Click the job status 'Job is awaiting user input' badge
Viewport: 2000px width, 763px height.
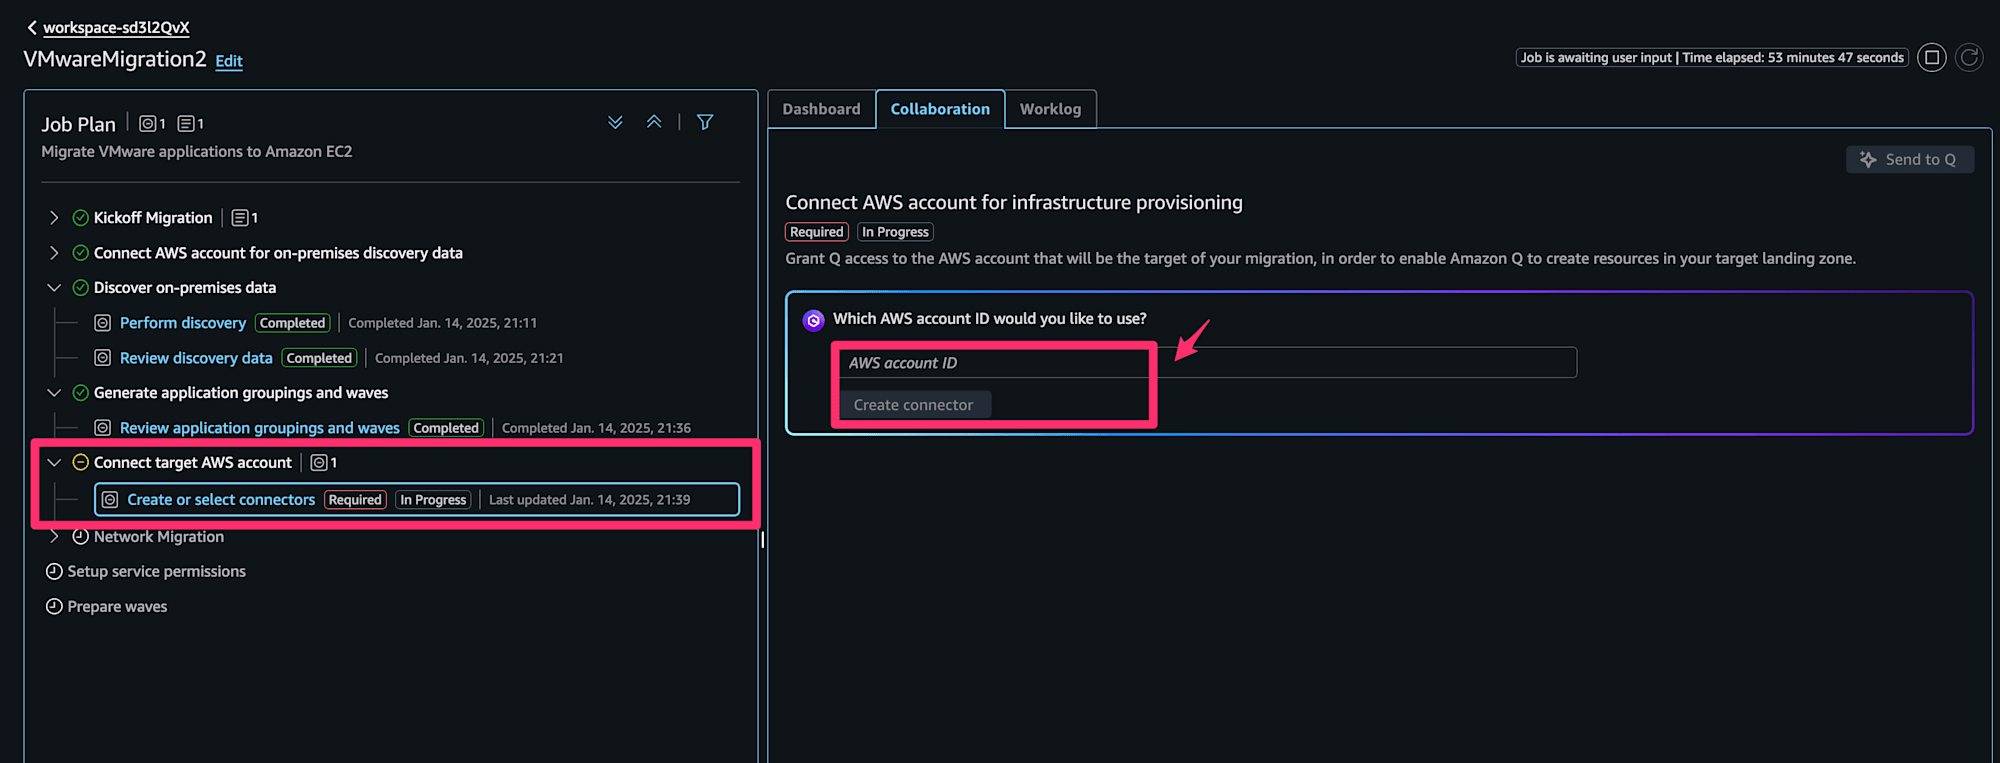pyautogui.click(x=1712, y=58)
